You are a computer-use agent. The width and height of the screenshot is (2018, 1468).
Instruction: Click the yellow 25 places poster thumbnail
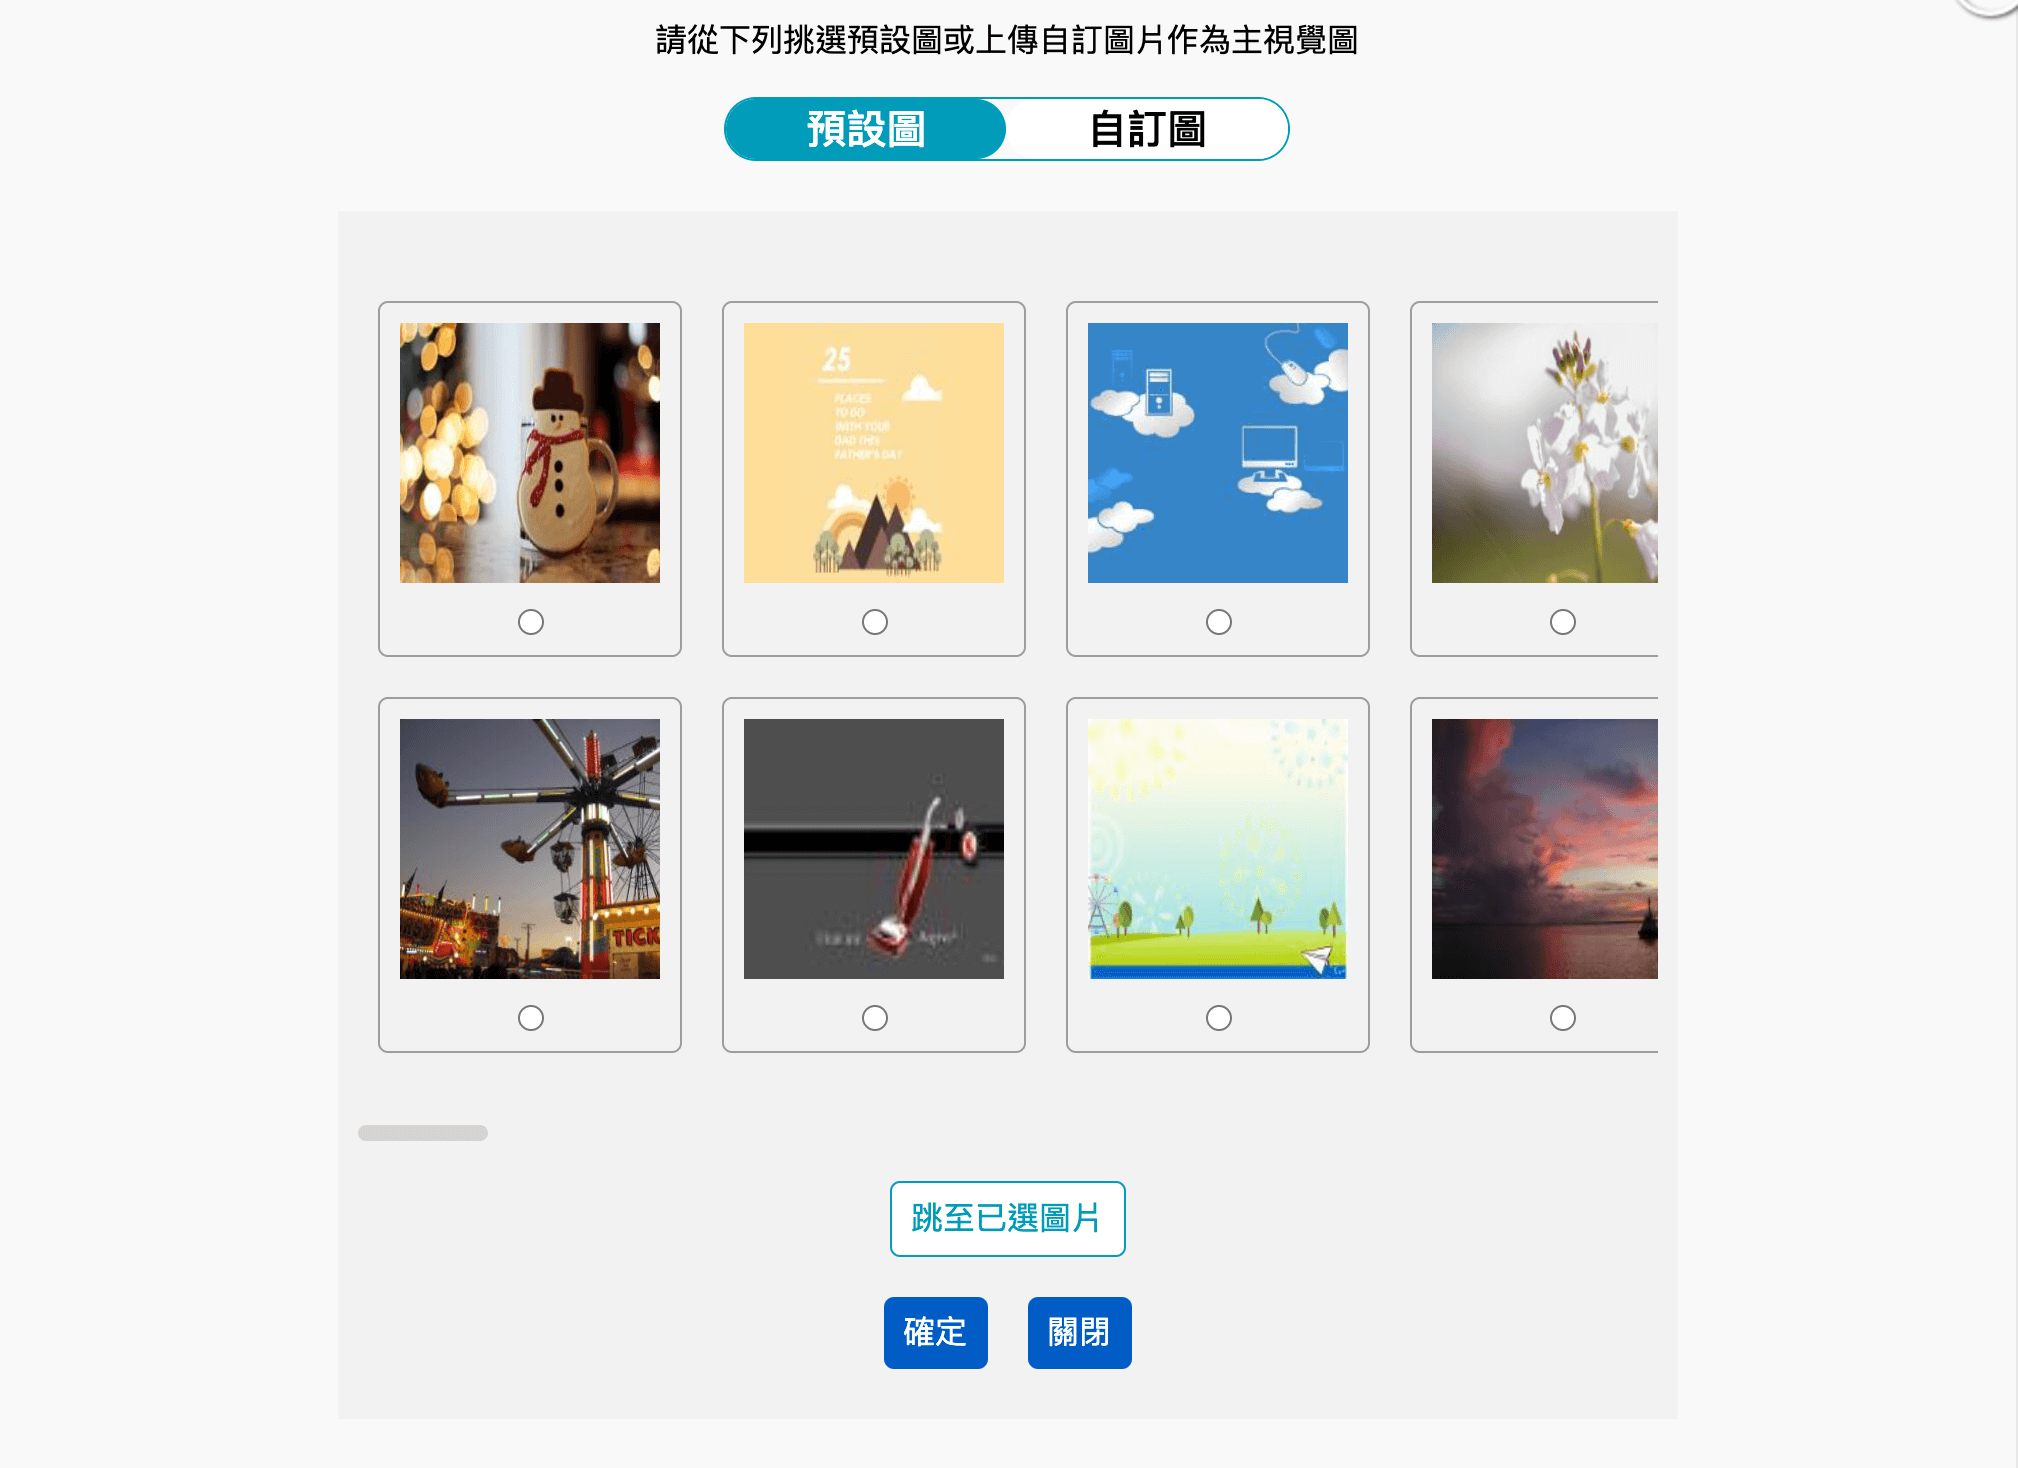point(874,453)
